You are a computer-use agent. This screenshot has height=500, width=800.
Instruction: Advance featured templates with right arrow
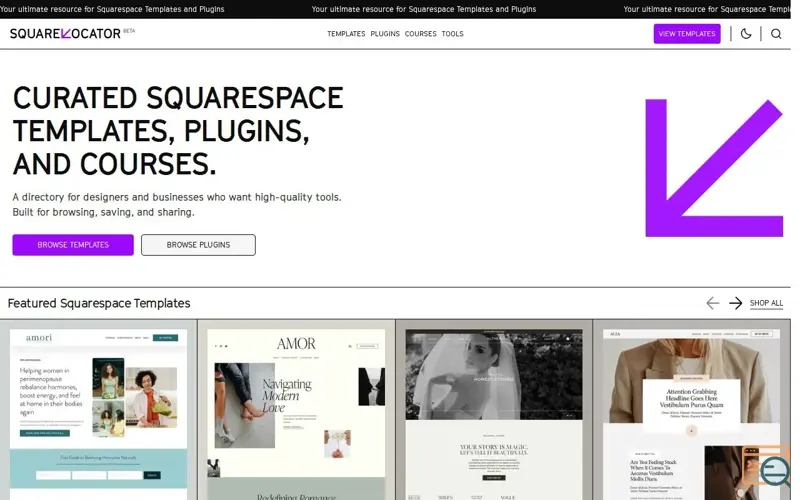pyautogui.click(x=735, y=303)
